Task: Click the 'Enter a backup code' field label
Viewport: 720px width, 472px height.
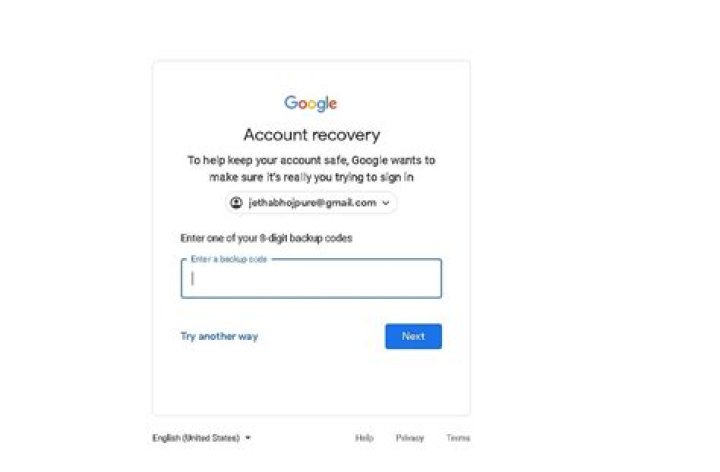Action: [229, 259]
